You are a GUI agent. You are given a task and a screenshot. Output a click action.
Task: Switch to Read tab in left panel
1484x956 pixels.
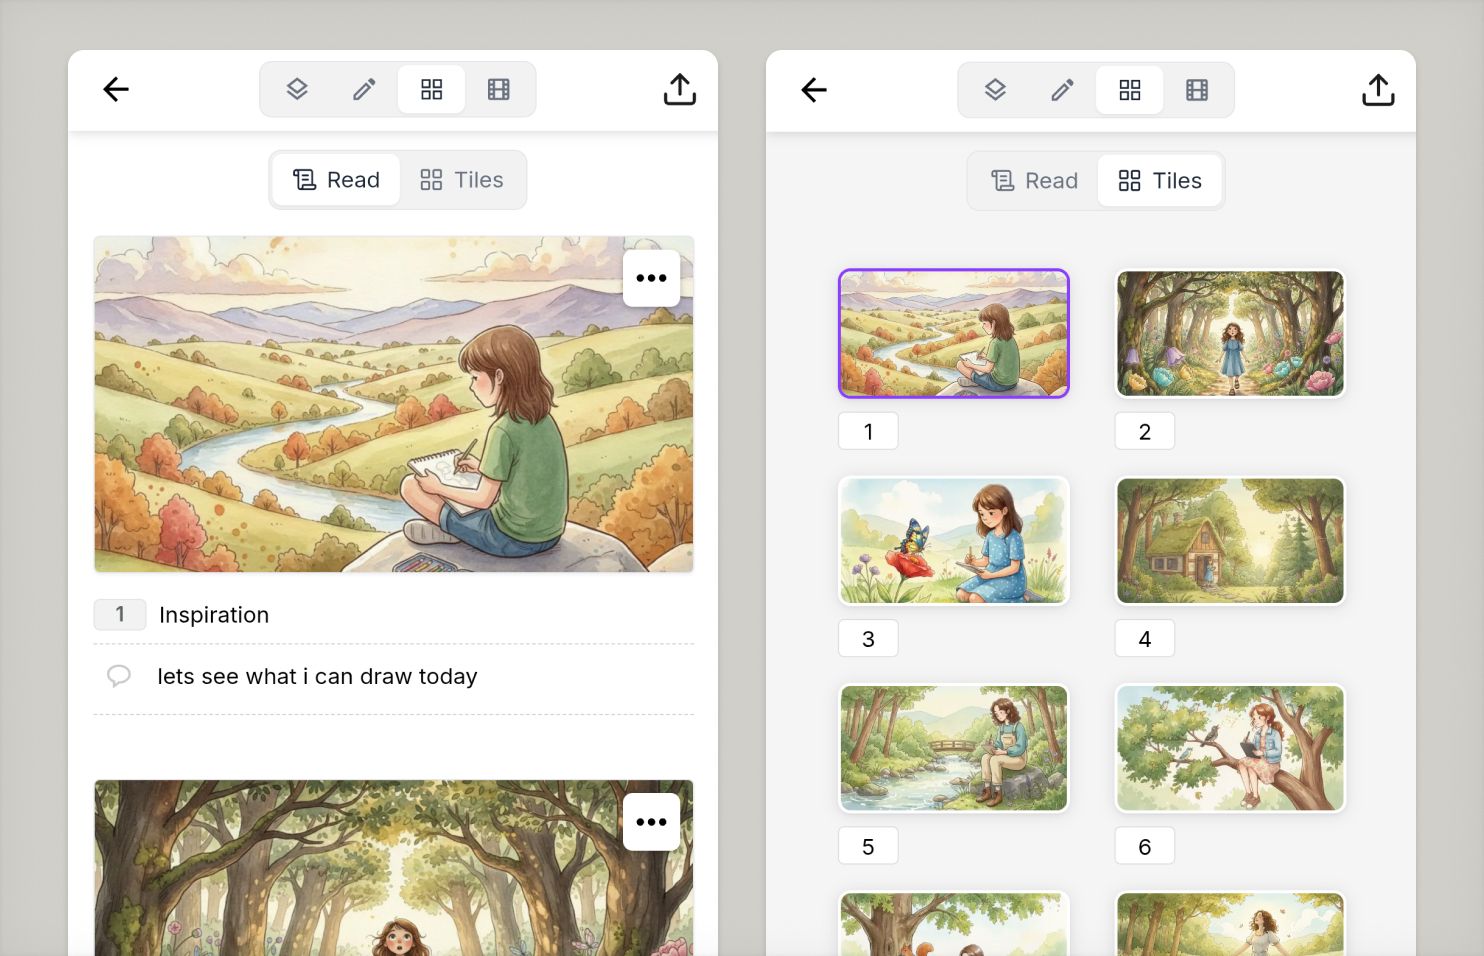coord(336,180)
